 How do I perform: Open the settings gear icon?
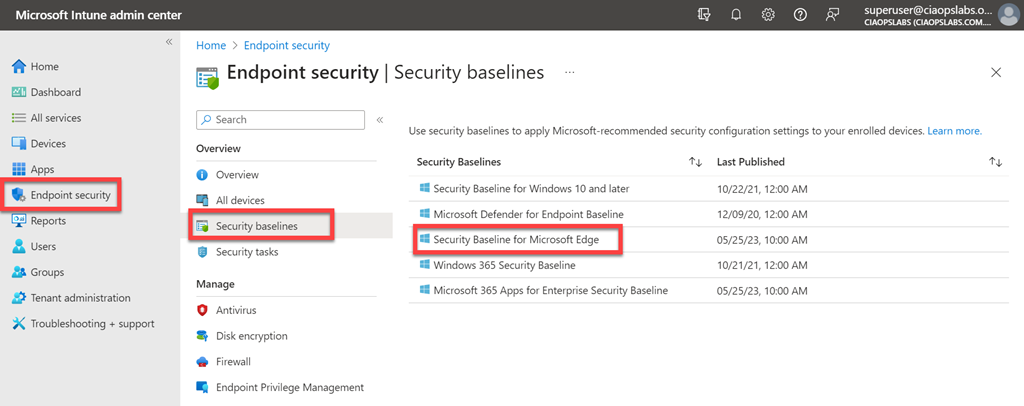pyautogui.click(x=768, y=14)
